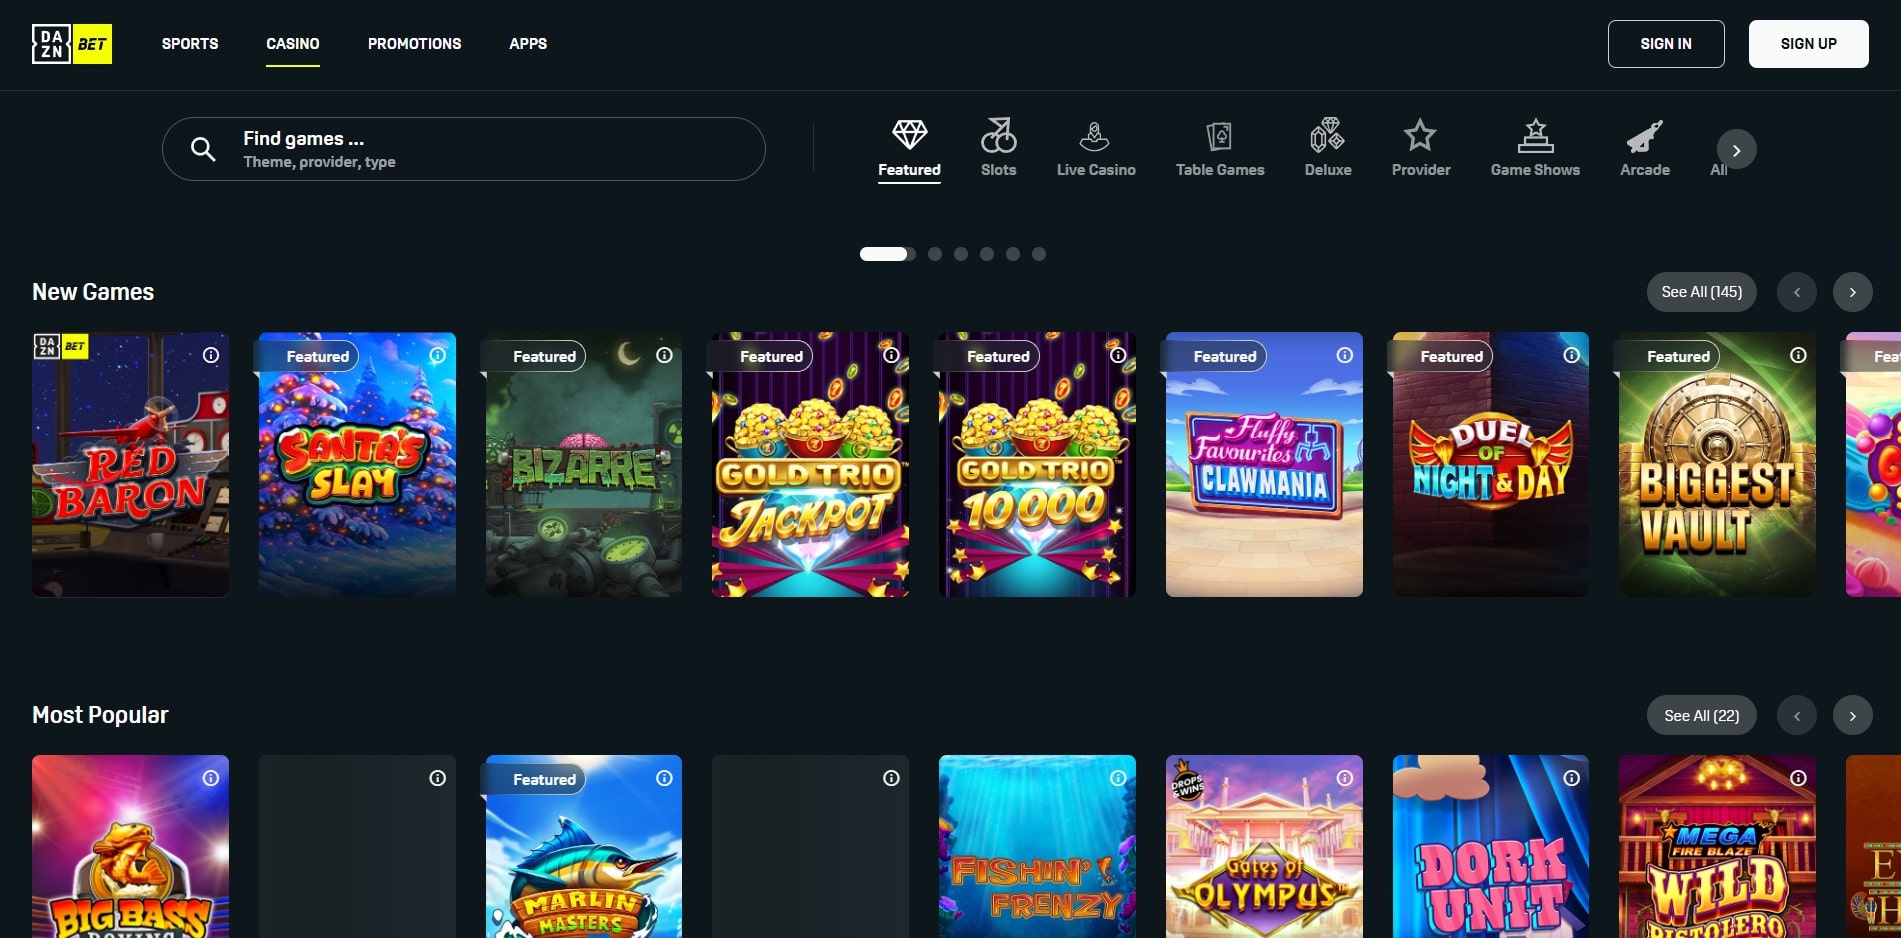Image resolution: width=1901 pixels, height=938 pixels.
Task: Focus the Find games search field
Action: click(x=464, y=149)
